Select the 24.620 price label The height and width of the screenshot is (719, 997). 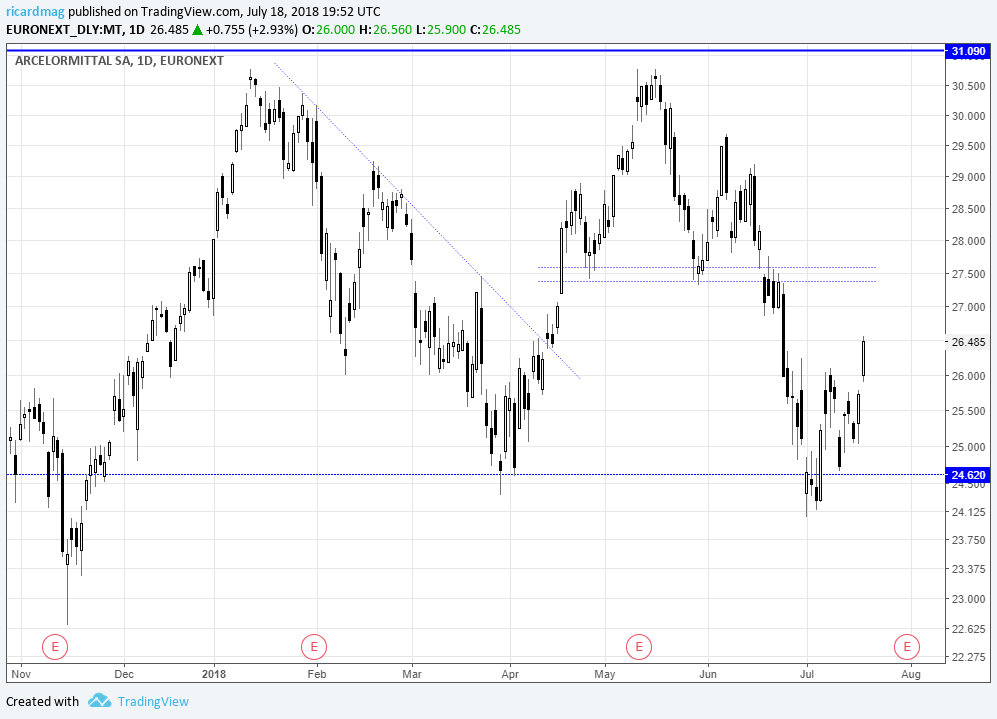pyautogui.click(x=968, y=475)
